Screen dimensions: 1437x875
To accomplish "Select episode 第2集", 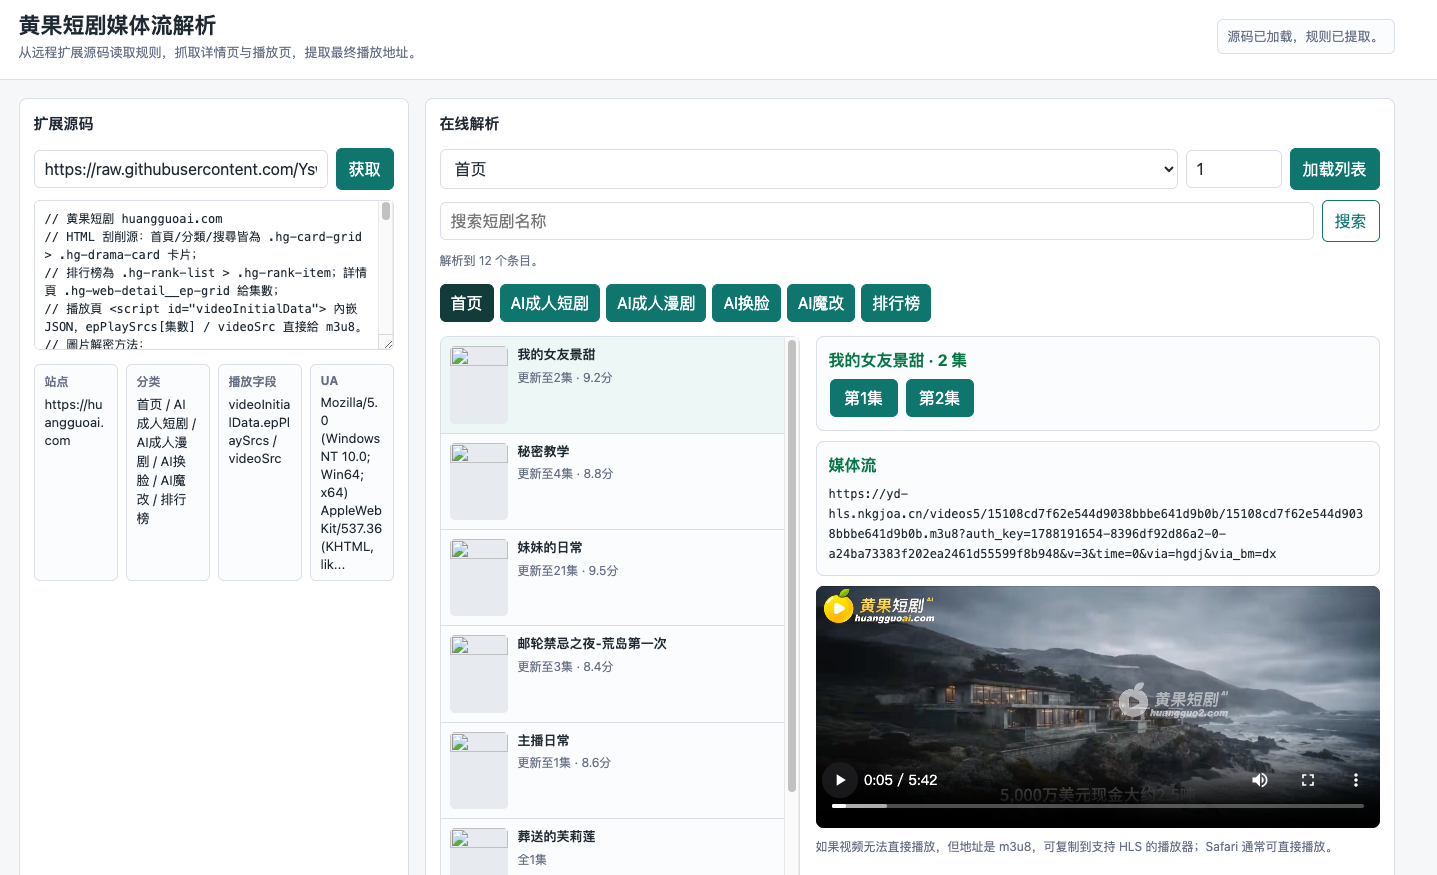I will [x=940, y=398].
